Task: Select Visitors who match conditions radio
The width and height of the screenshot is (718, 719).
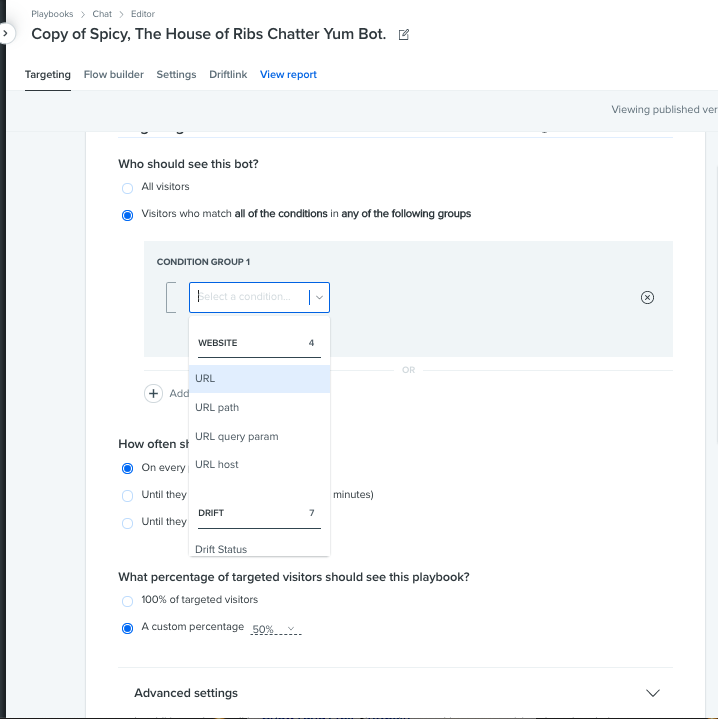Action: pyautogui.click(x=127, y=215)
